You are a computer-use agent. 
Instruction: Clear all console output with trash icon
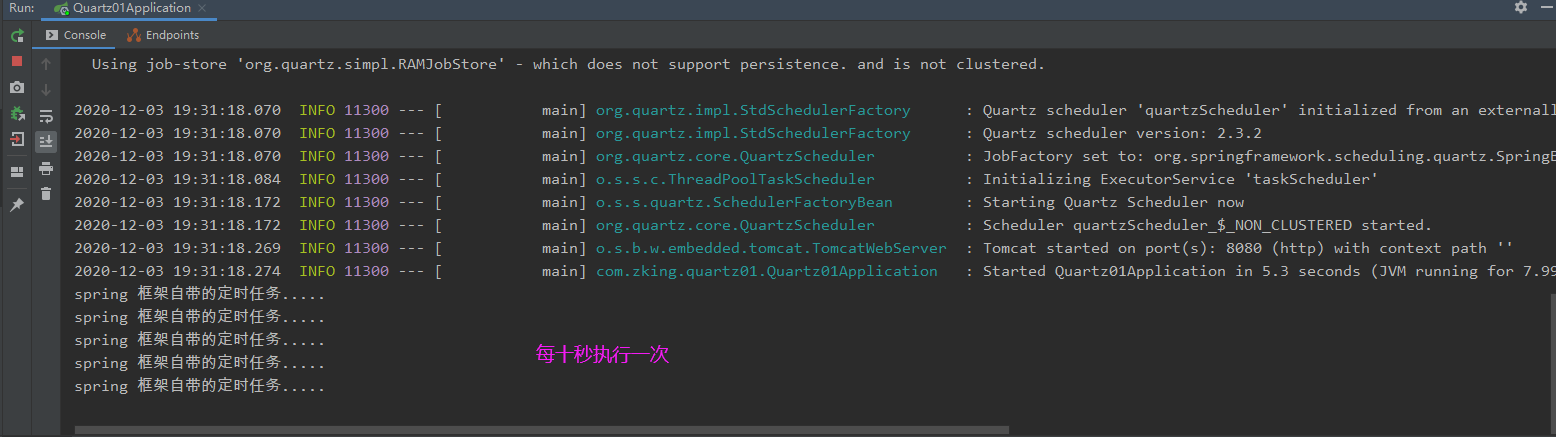tap(46, 194)
